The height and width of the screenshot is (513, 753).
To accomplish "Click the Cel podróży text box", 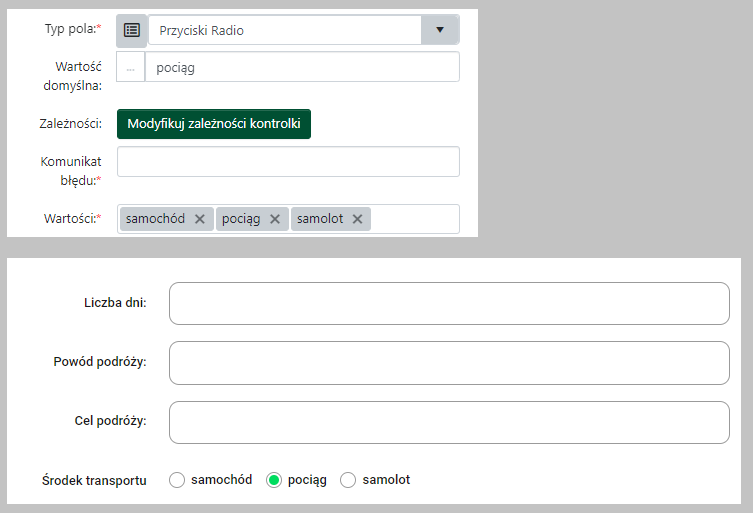I will point(449,422).
